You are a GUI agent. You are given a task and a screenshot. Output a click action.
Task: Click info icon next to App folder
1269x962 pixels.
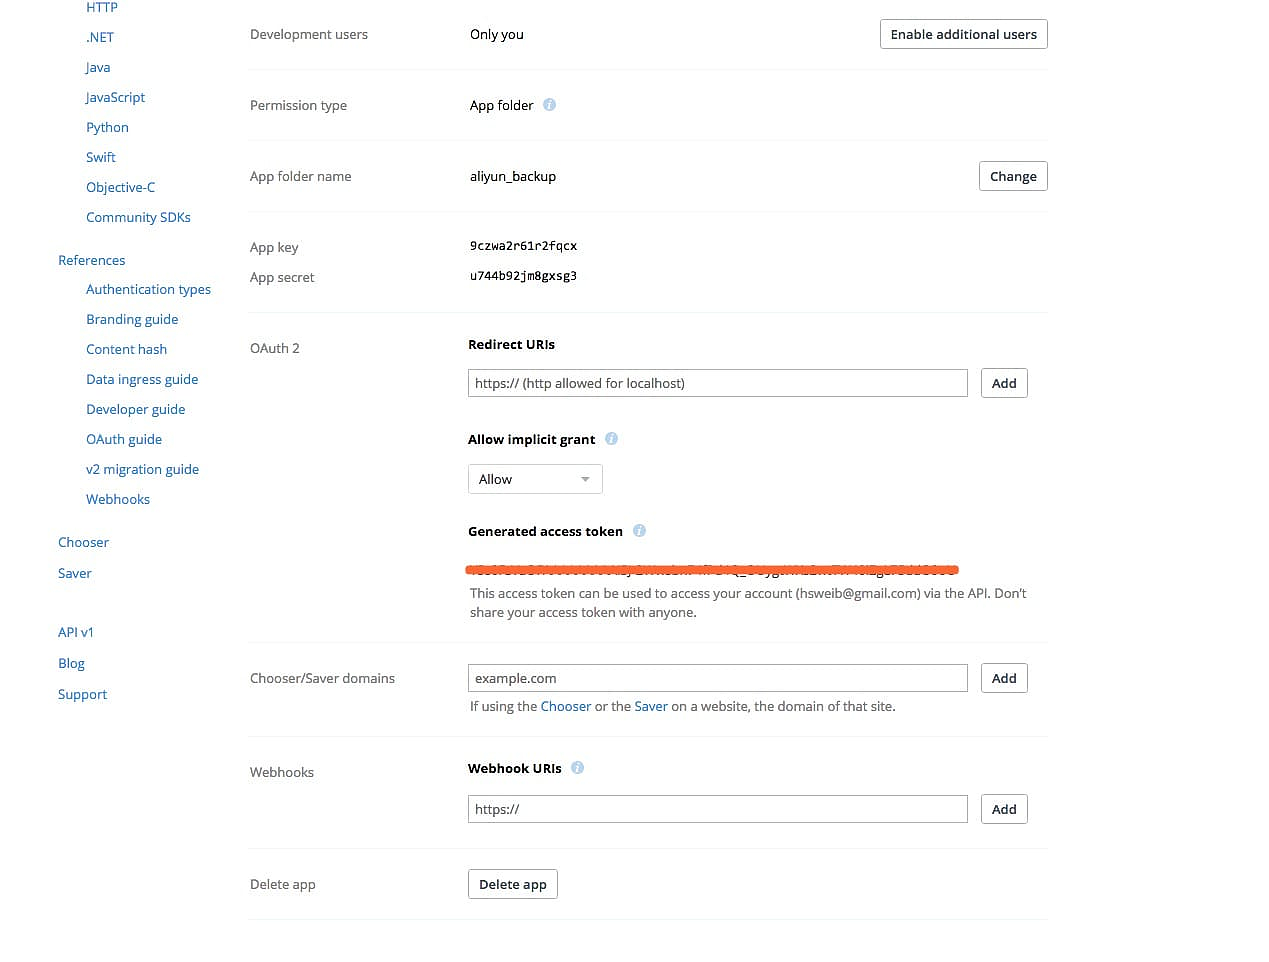[x=549, y=105]
